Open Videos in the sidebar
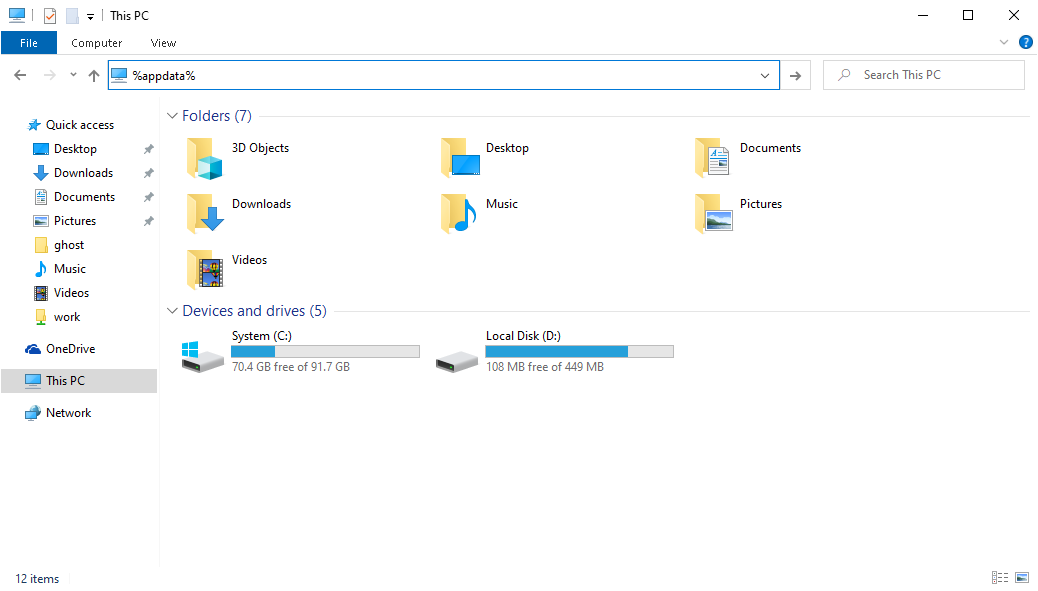This screenshot has width=1038, height=591. (71, 293)
